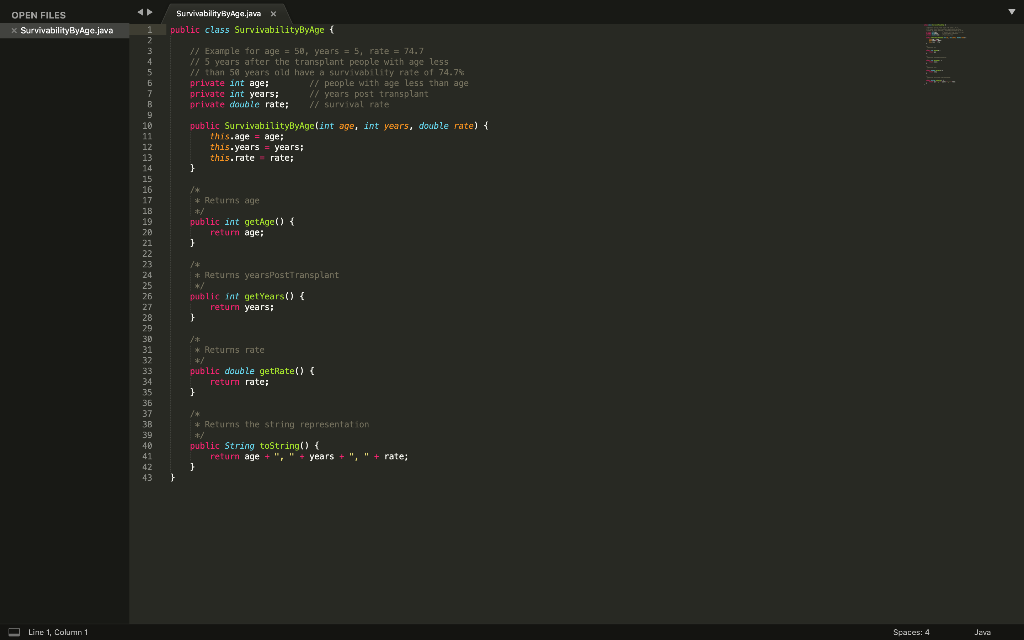
Task: Click "* Returns the string representation" comment
Action: tap(281, 424)
